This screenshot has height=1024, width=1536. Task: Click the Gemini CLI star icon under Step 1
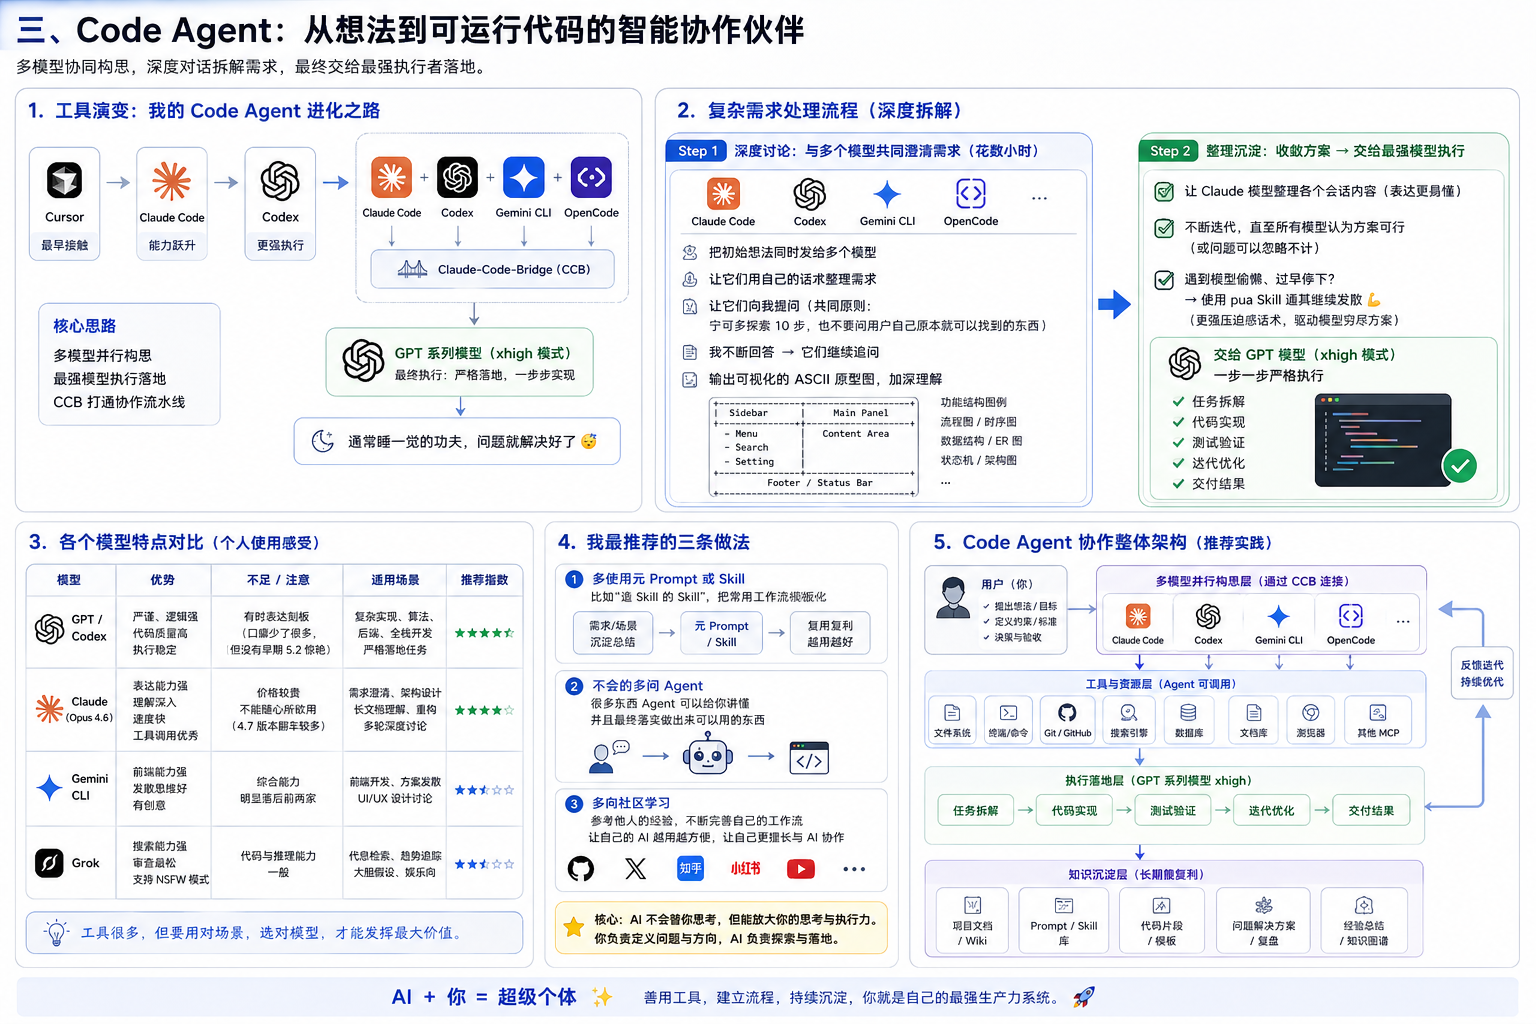(887, 194)
